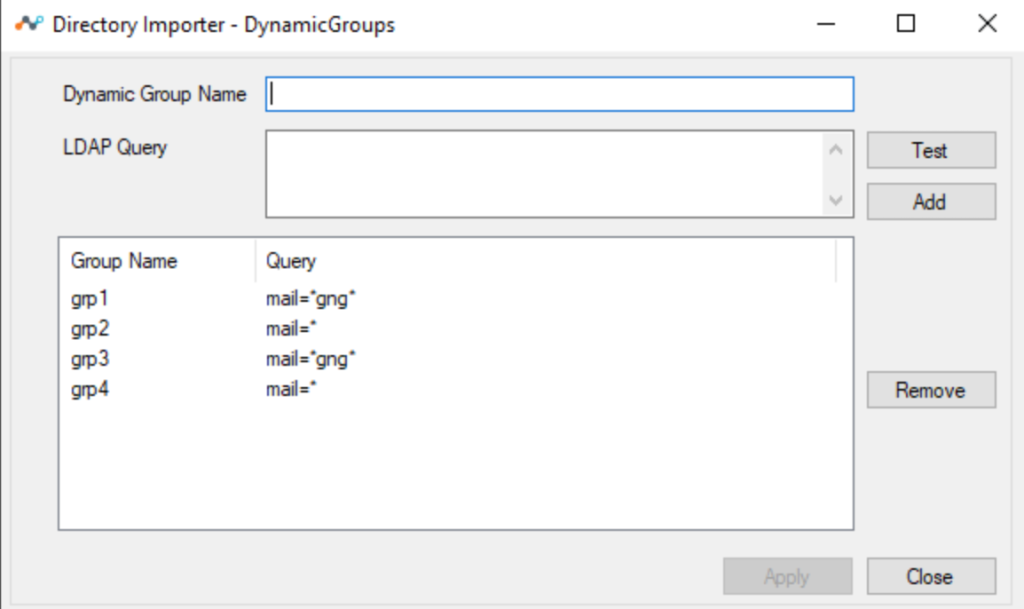
Task: Maximize the Directory Importer window
Action: 906,24
